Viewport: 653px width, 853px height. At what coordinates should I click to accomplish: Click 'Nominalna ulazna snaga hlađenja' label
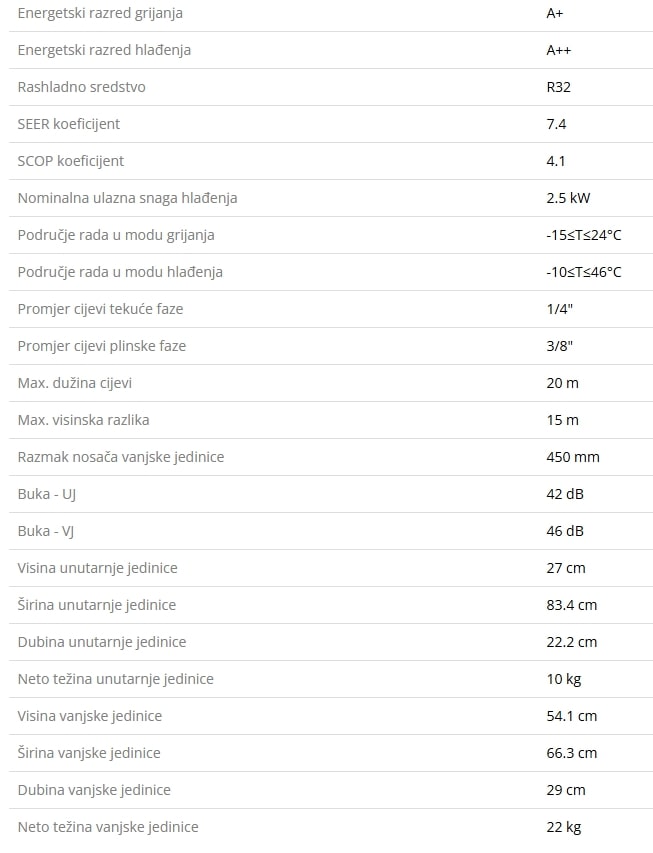point(127,198)
